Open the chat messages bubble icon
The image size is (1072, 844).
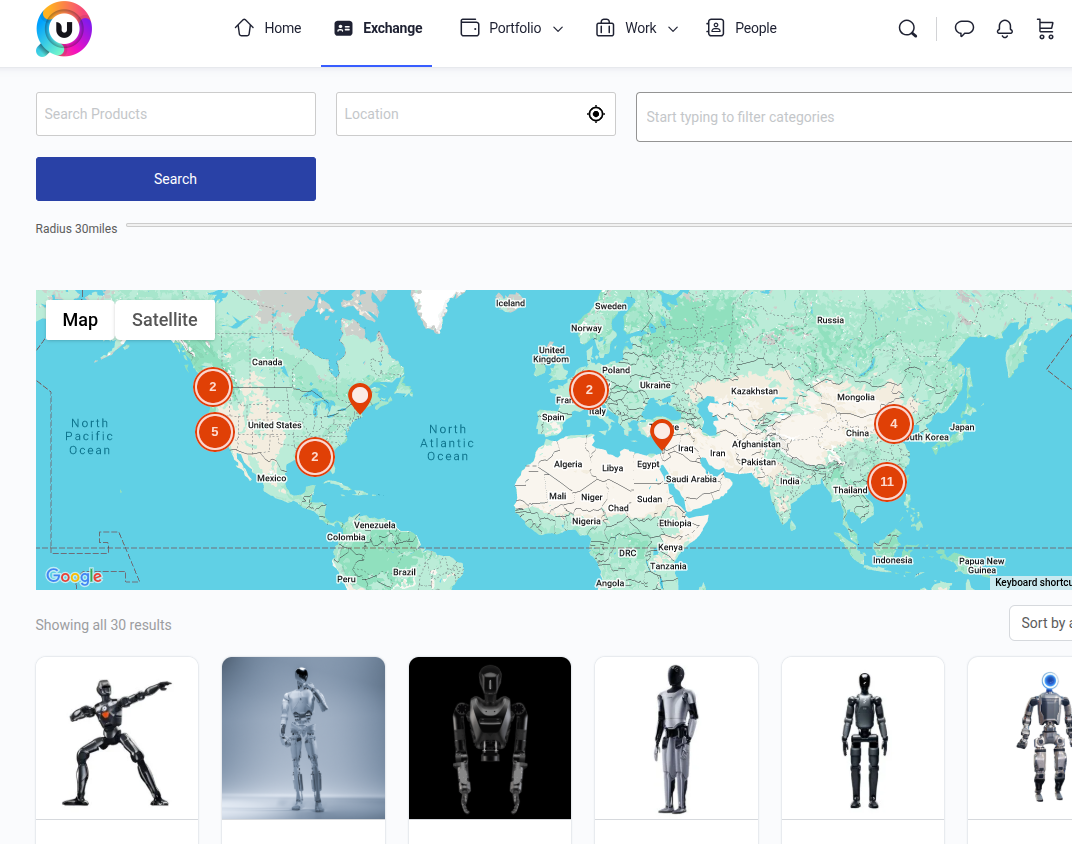(x=964, y=29)
